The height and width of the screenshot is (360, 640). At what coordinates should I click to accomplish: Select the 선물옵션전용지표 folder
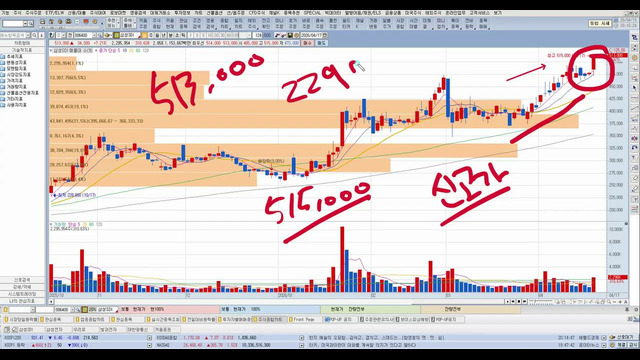click(x=19, y=93)
